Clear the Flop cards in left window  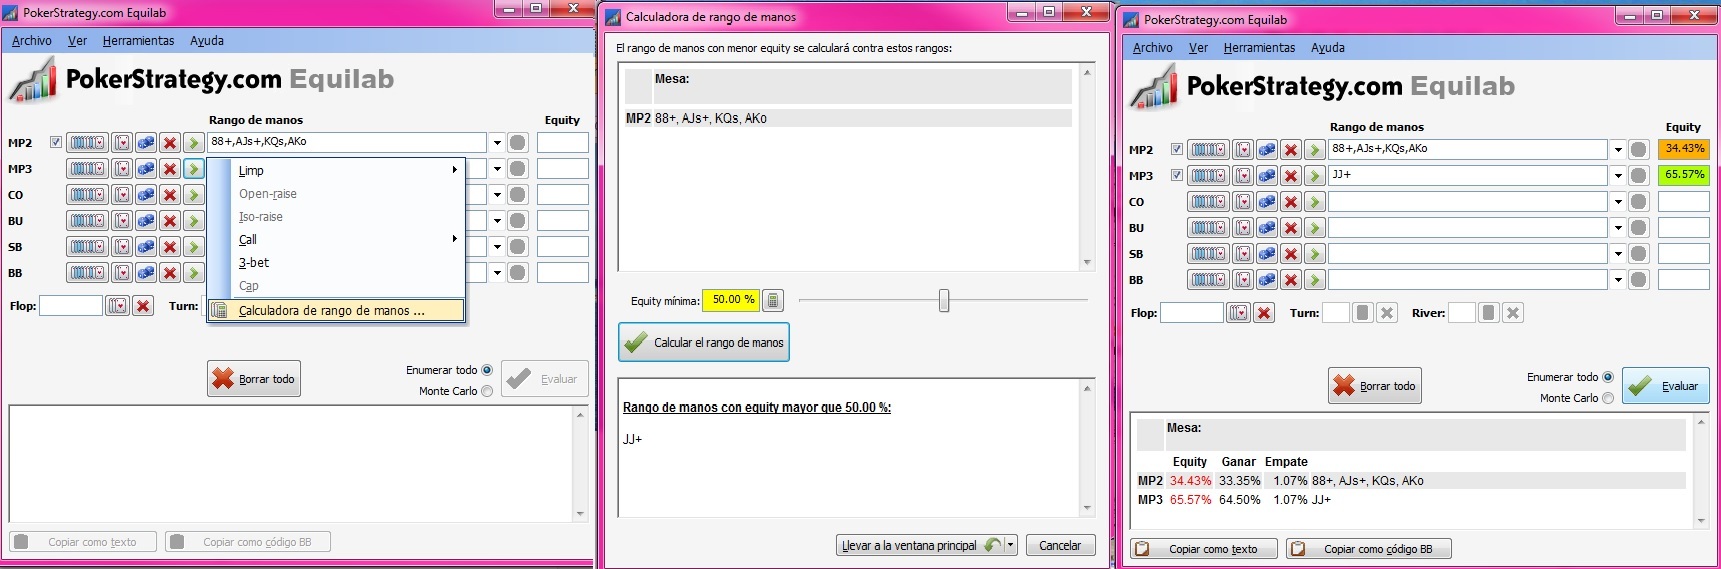143,306
